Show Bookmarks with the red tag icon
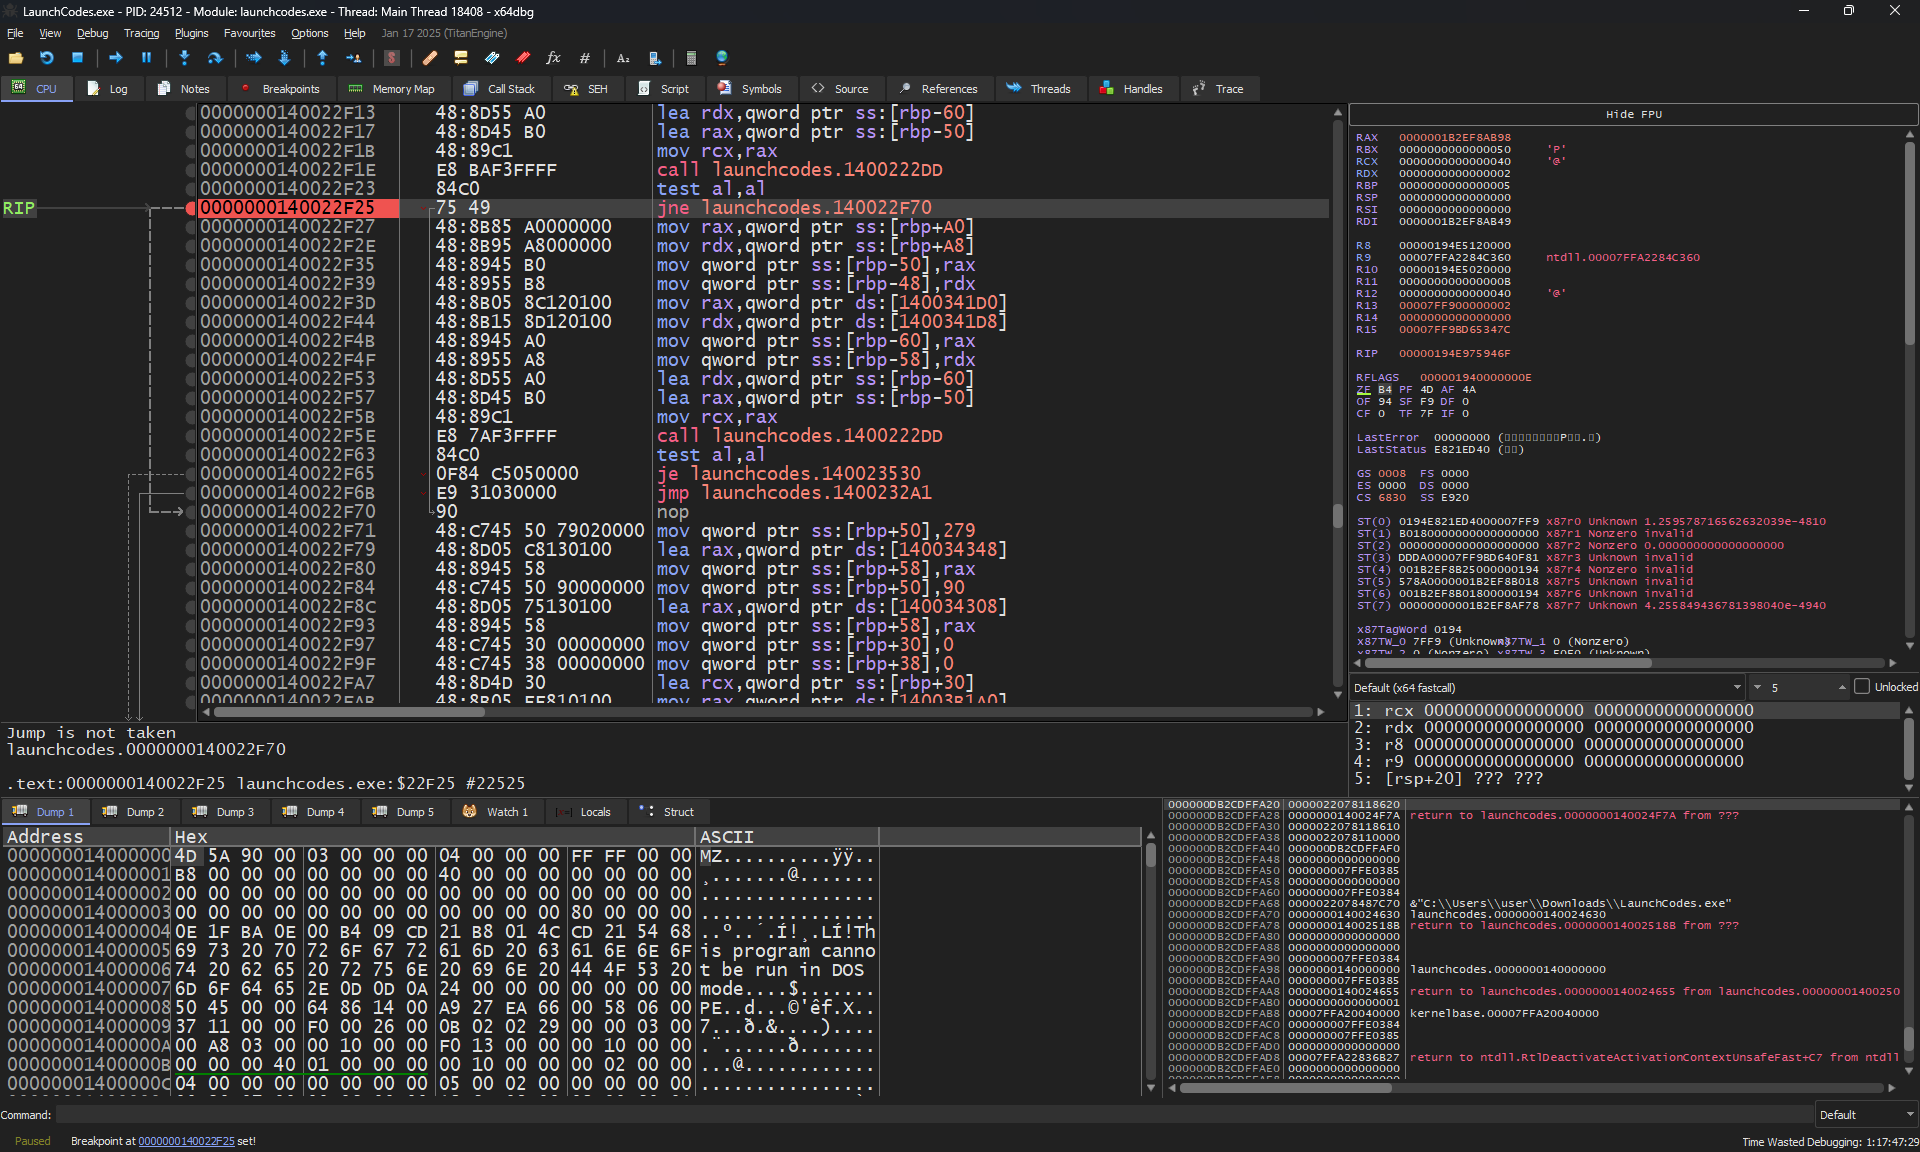 click(523, 58)
